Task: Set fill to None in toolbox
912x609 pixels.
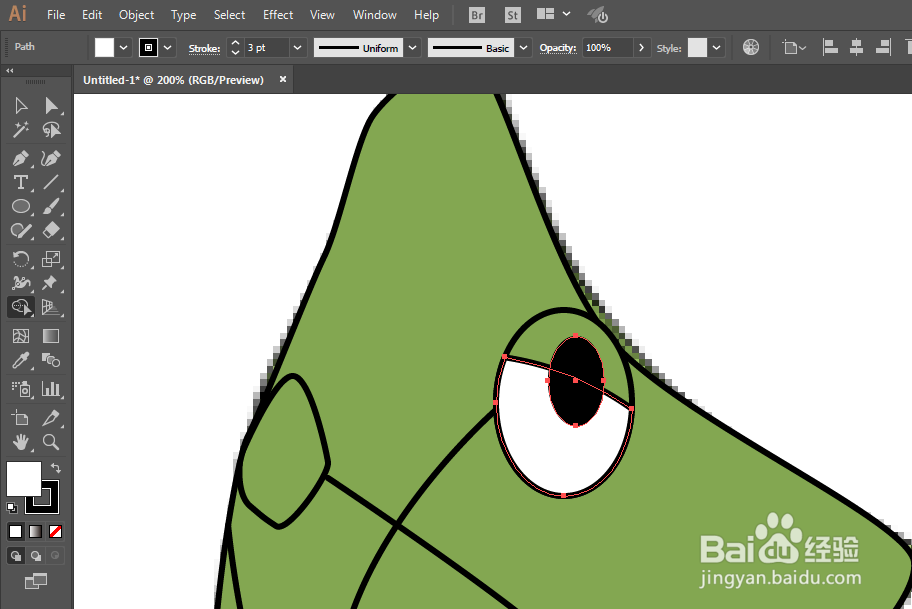Action: tap(56, 531)
